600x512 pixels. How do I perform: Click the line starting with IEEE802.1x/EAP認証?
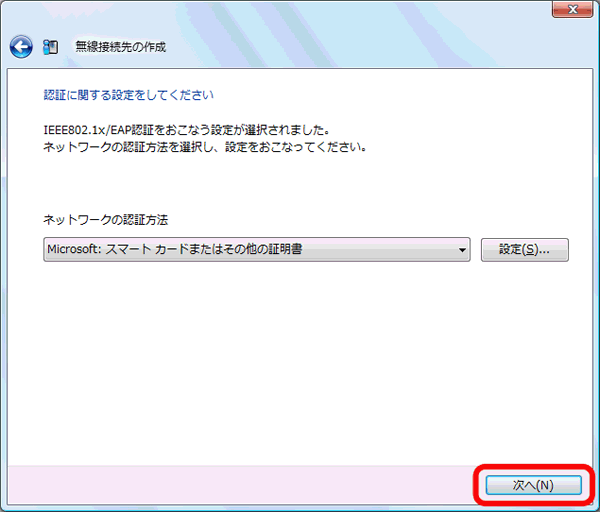[186, 130]
